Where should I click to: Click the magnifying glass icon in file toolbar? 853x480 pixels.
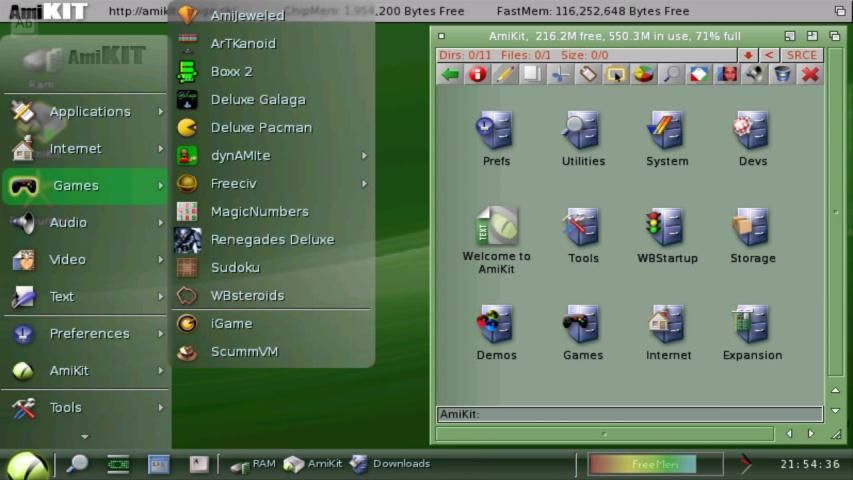(x=671, y=75)
